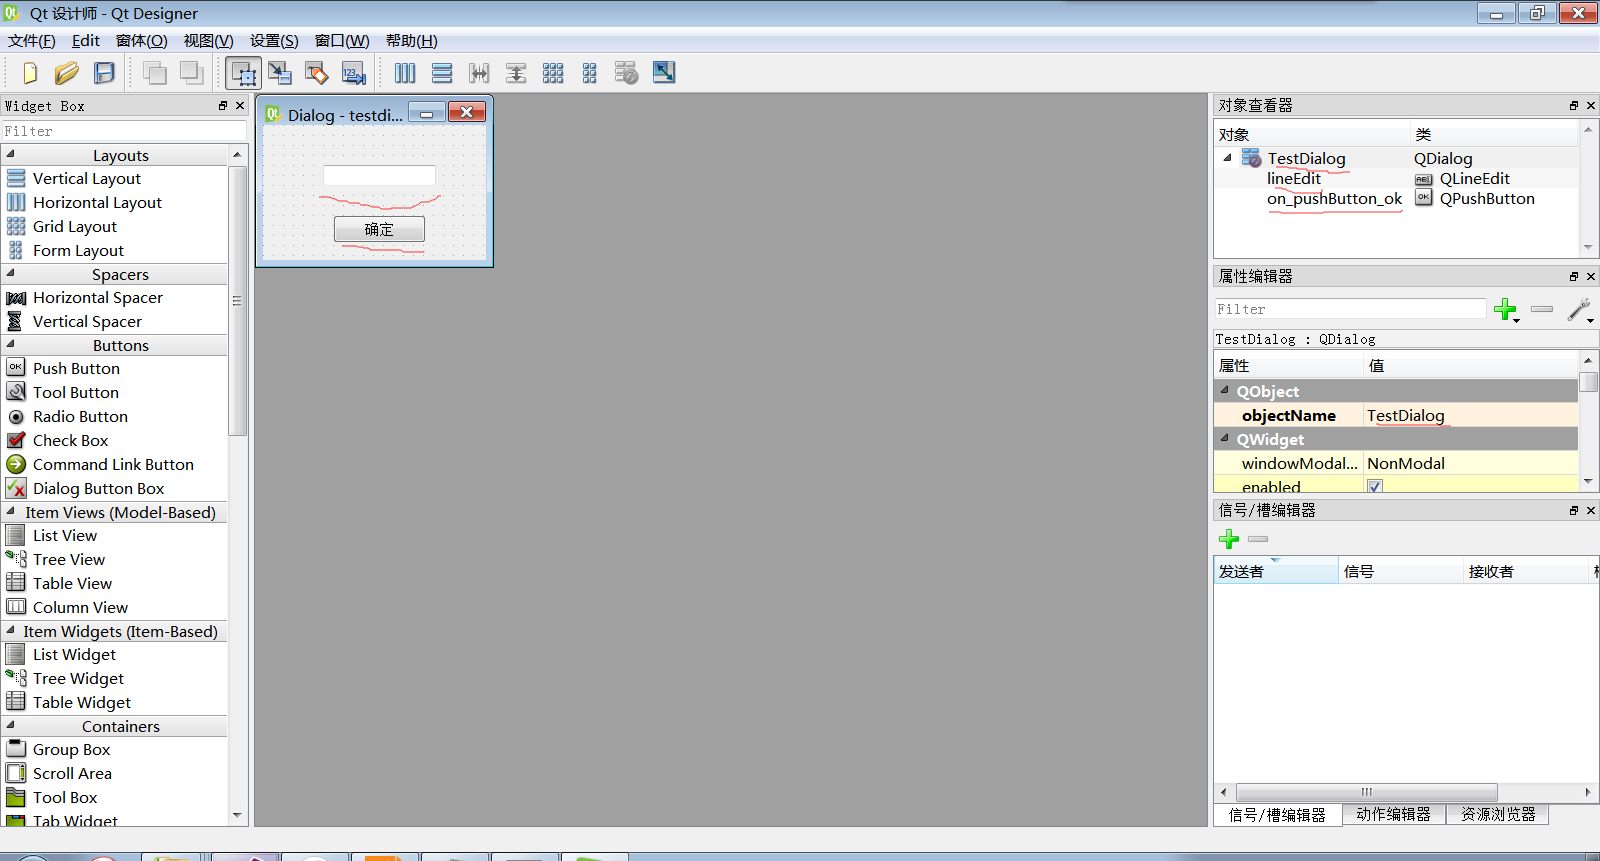Apply the Lay Out Horizontally toolbar icon
The height and width of the screenshot is (861, 1600).
[405, 73]
